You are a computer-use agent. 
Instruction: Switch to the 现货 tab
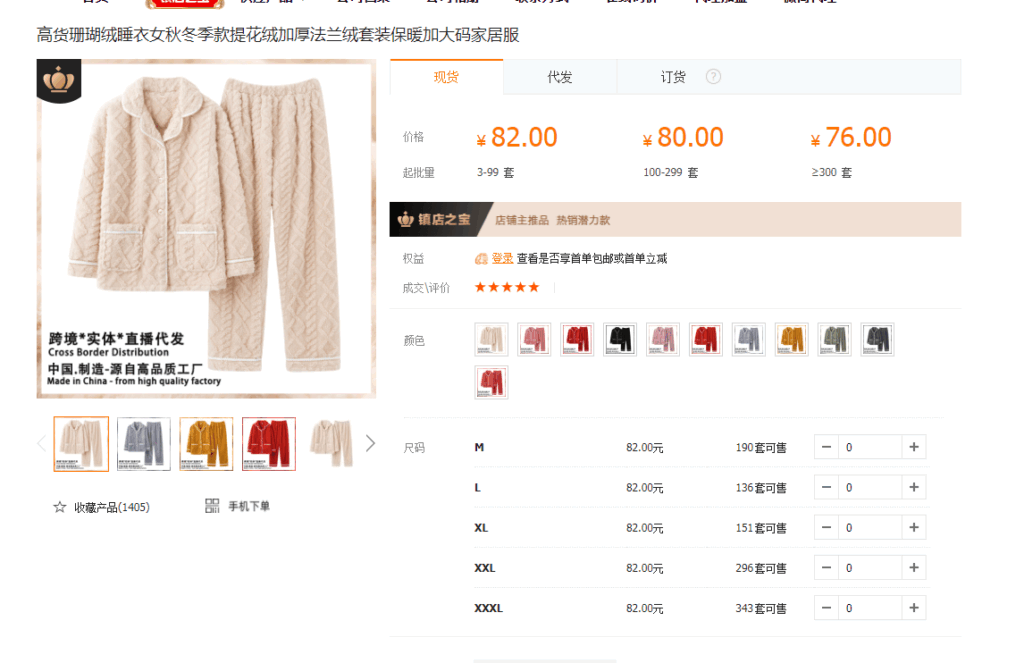click(x=447, y=77)
